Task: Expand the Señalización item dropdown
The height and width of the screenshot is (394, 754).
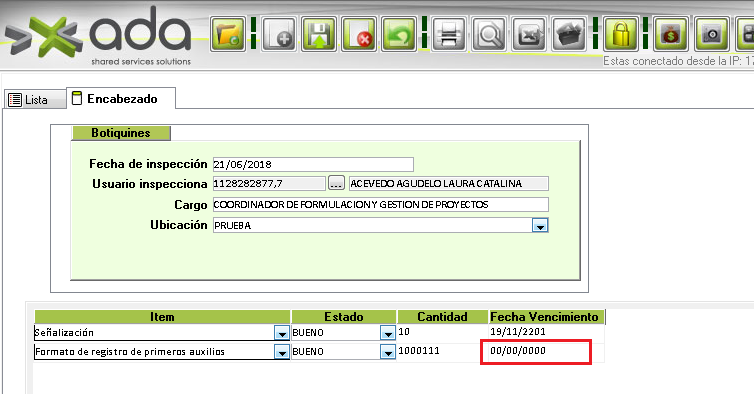Action: click(282, 332)
